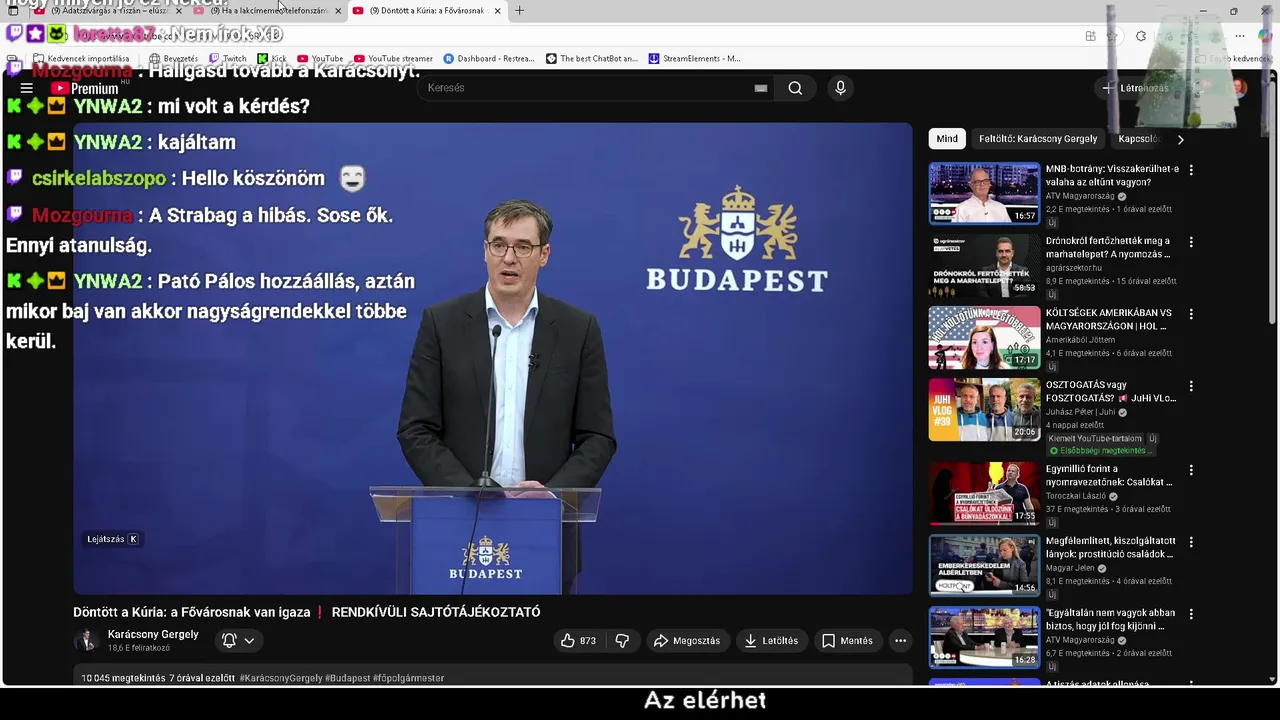Open options for the OSZTOGATÁS vagy FOSZTOGATÁS video
1280x720 pixels.
[1190, 386]
